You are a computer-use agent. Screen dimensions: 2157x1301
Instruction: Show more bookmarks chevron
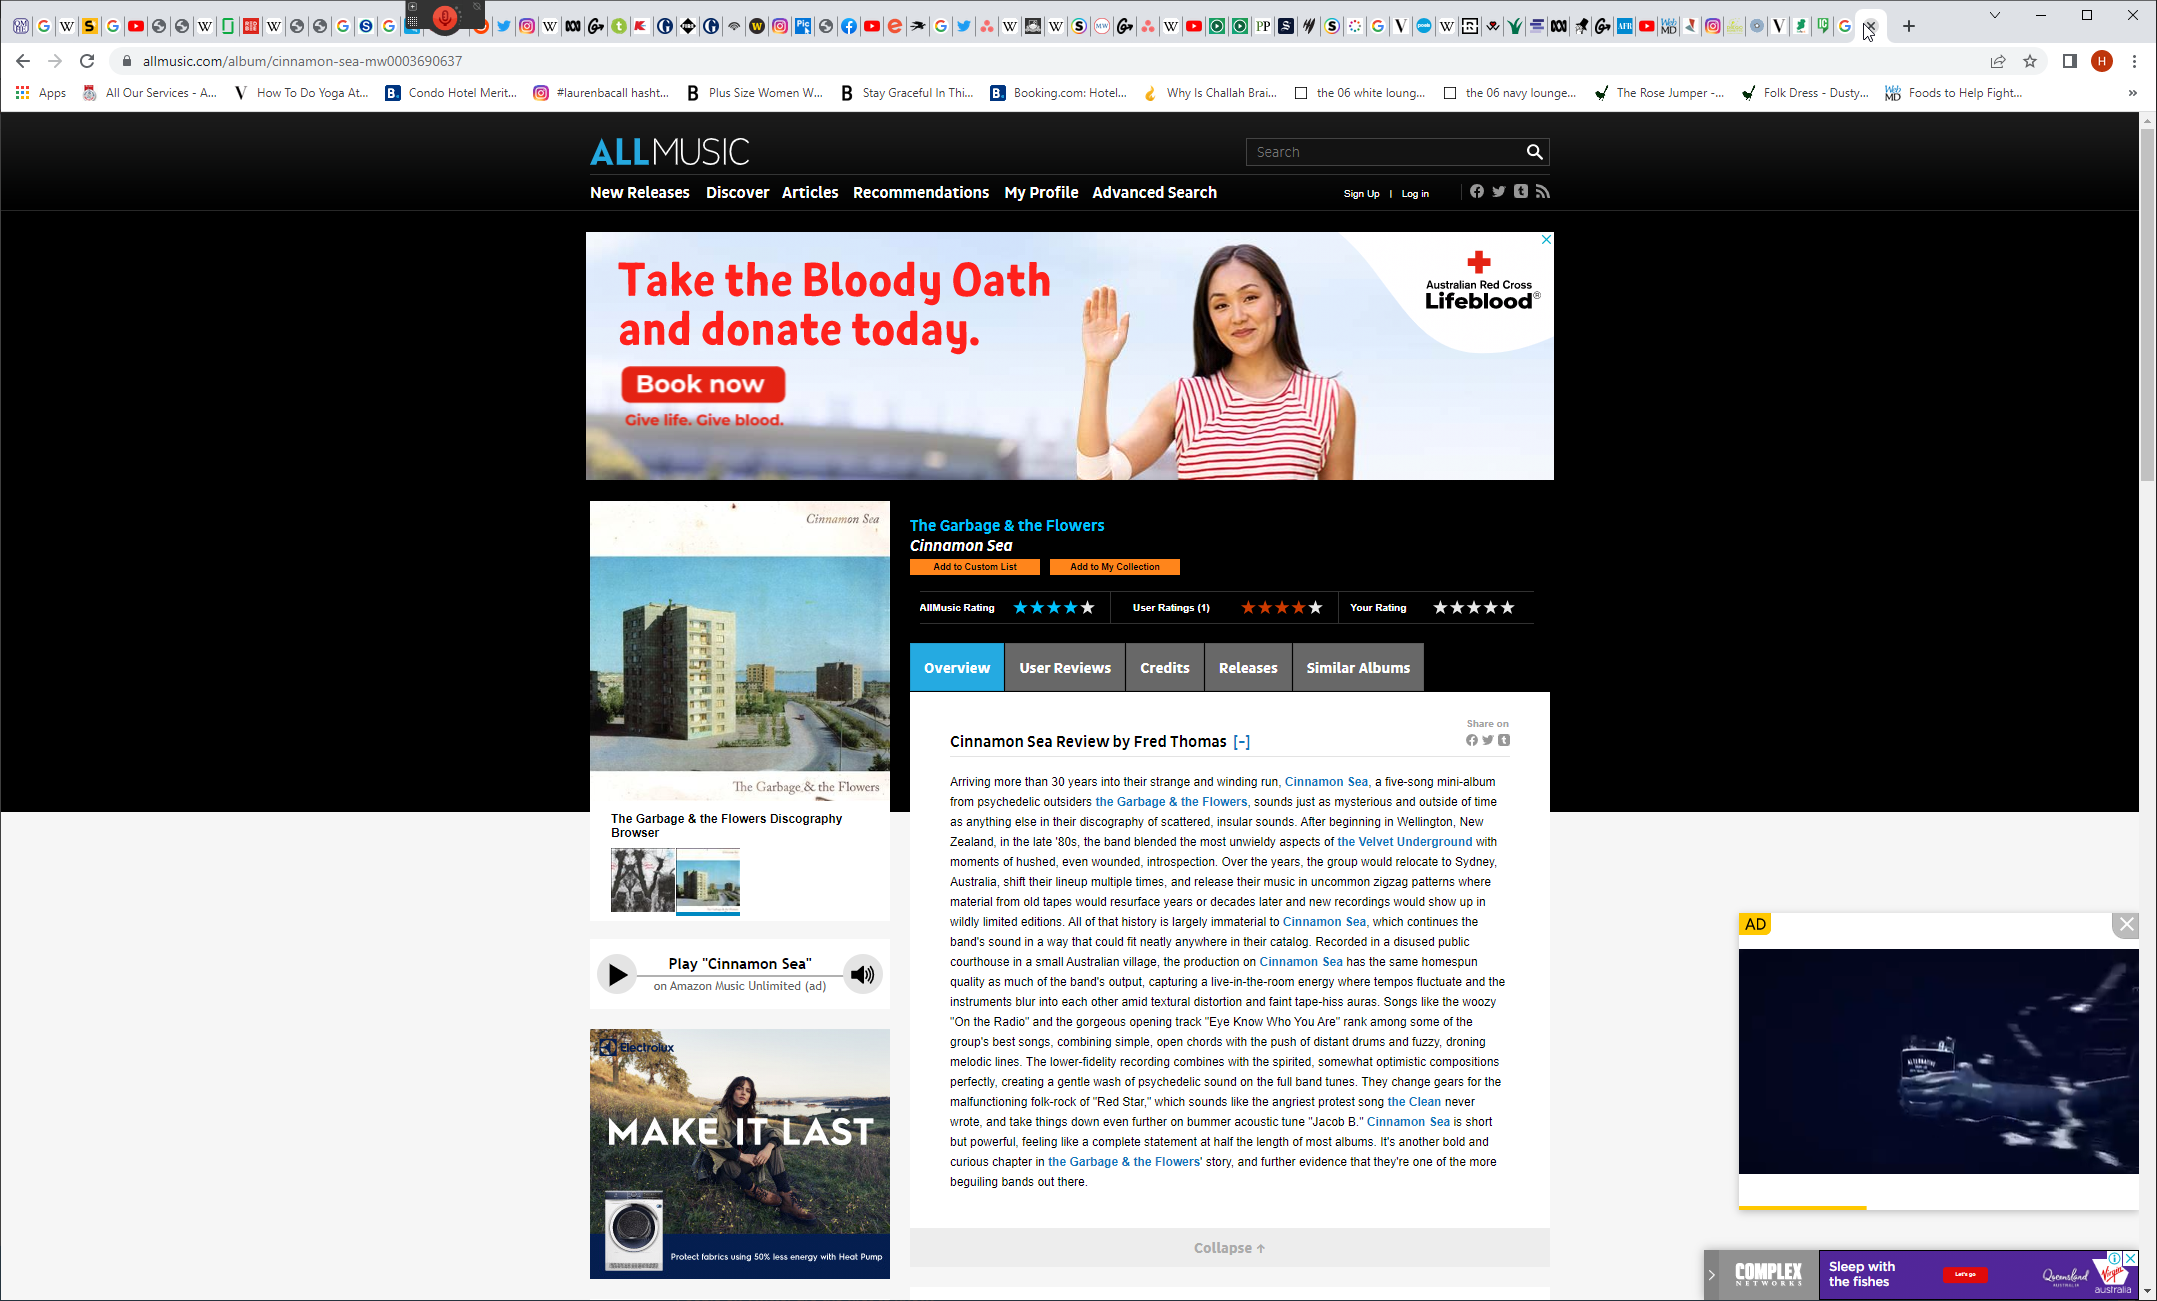pyautogui.click(x=2132, y=93)
